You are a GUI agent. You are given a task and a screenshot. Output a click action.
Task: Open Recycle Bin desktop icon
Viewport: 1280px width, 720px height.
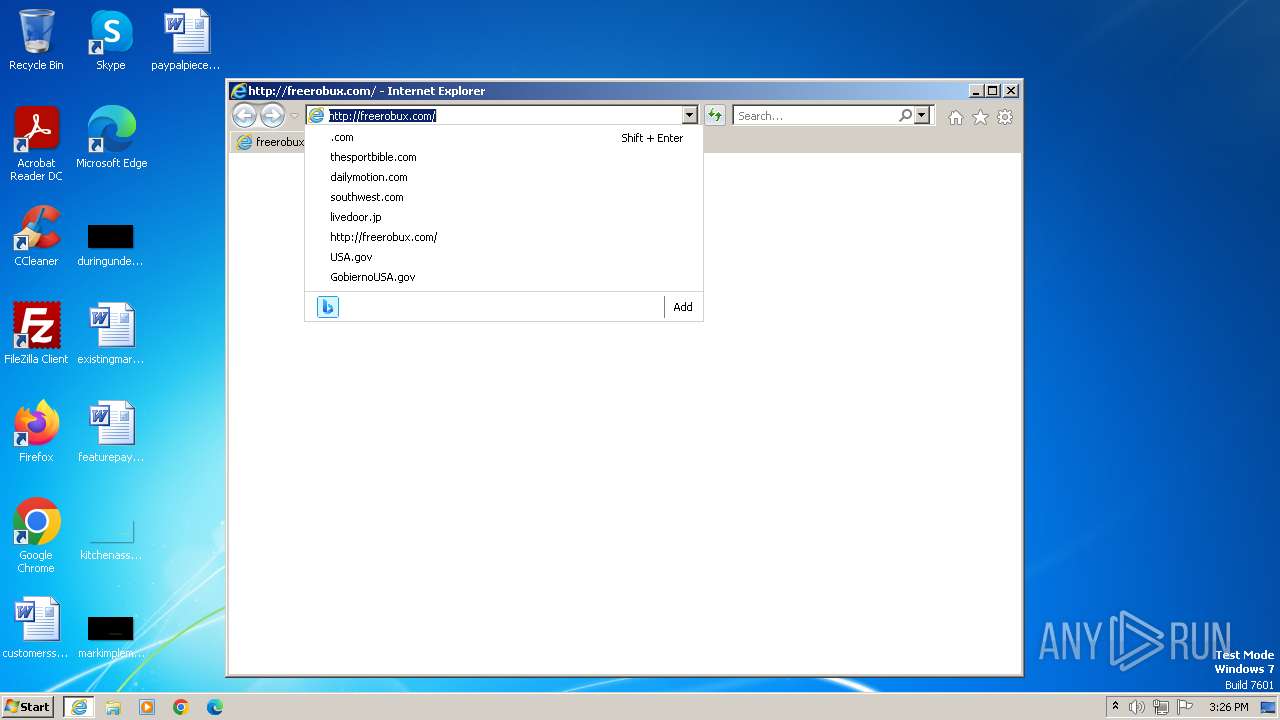pyautogui.click(x=36, y=40)
